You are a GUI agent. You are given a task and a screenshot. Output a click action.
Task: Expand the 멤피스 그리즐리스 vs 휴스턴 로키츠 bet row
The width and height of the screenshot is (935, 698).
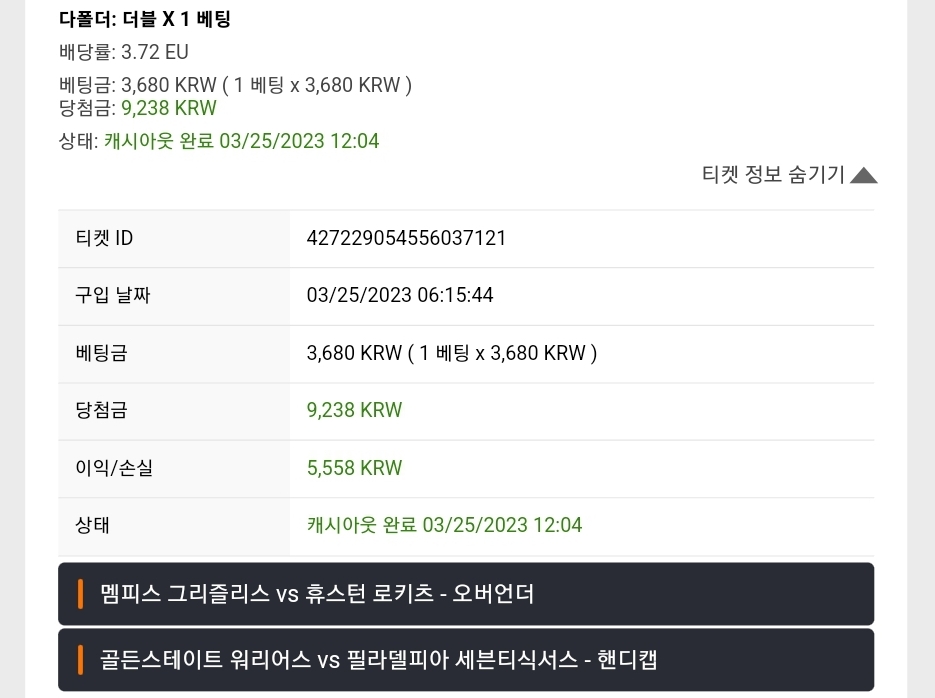click(466, 594)
